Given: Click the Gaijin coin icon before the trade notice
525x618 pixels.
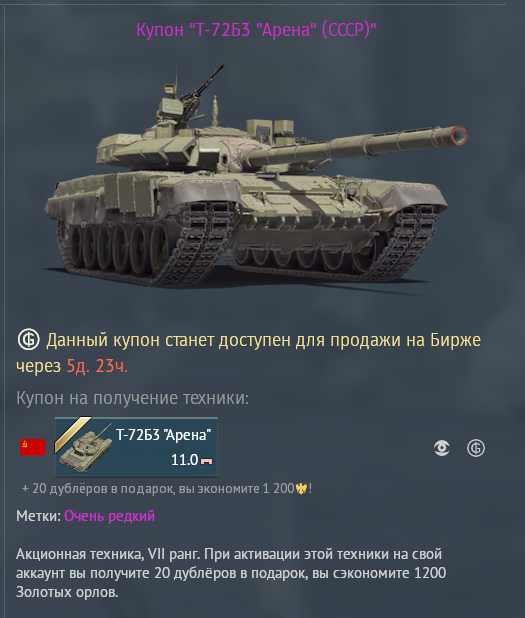Looking at the screenshot, I should [28, 340].
